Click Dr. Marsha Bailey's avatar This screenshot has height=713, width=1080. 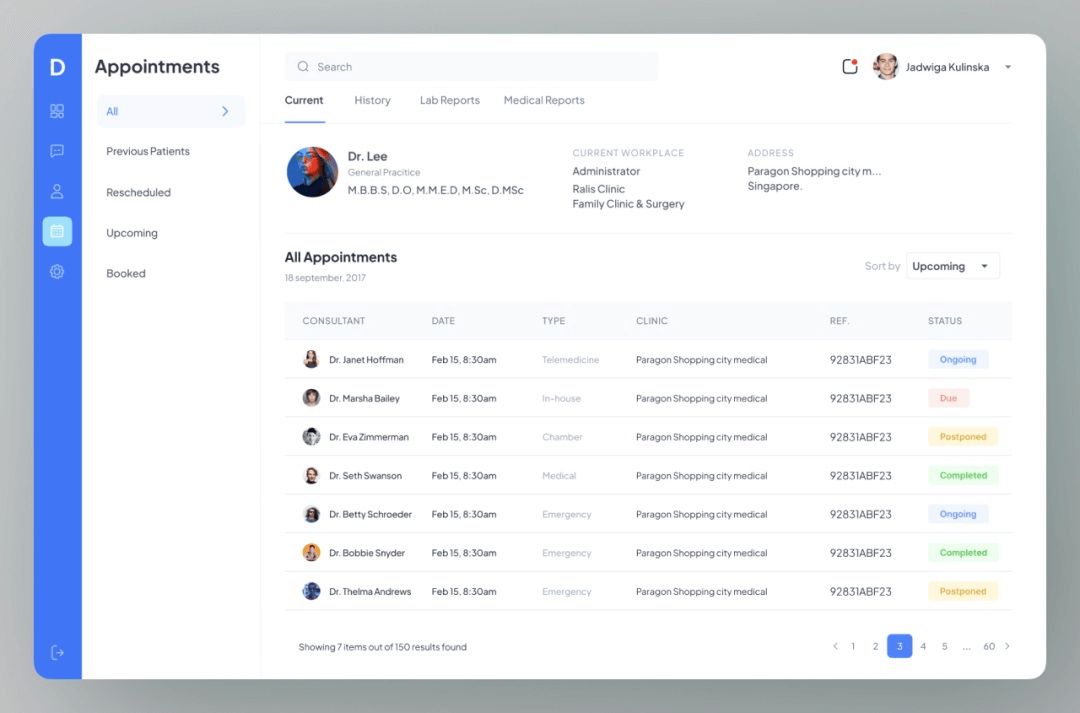311,397
